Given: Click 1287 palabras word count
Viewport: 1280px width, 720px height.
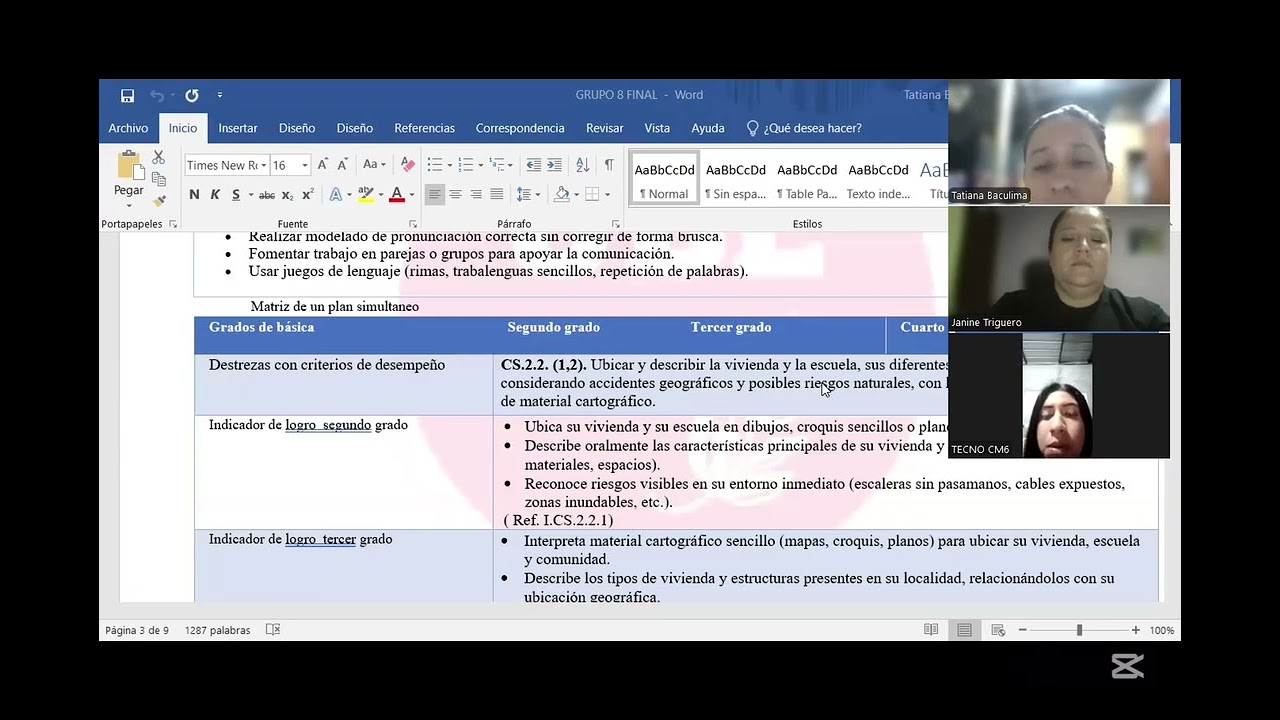Looking at the screenshot, I should click(x=217, y=630).
